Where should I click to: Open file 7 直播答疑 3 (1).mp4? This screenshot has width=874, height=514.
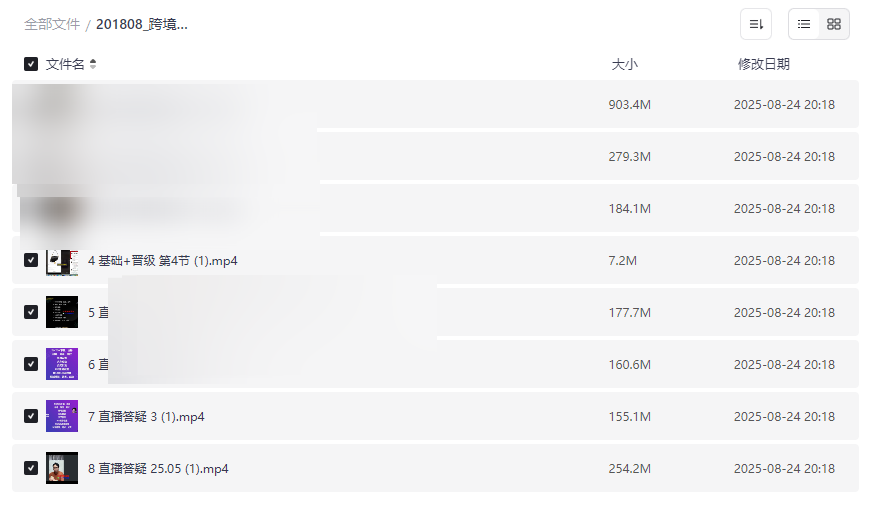pyautogui.click(x=146, y=417)
